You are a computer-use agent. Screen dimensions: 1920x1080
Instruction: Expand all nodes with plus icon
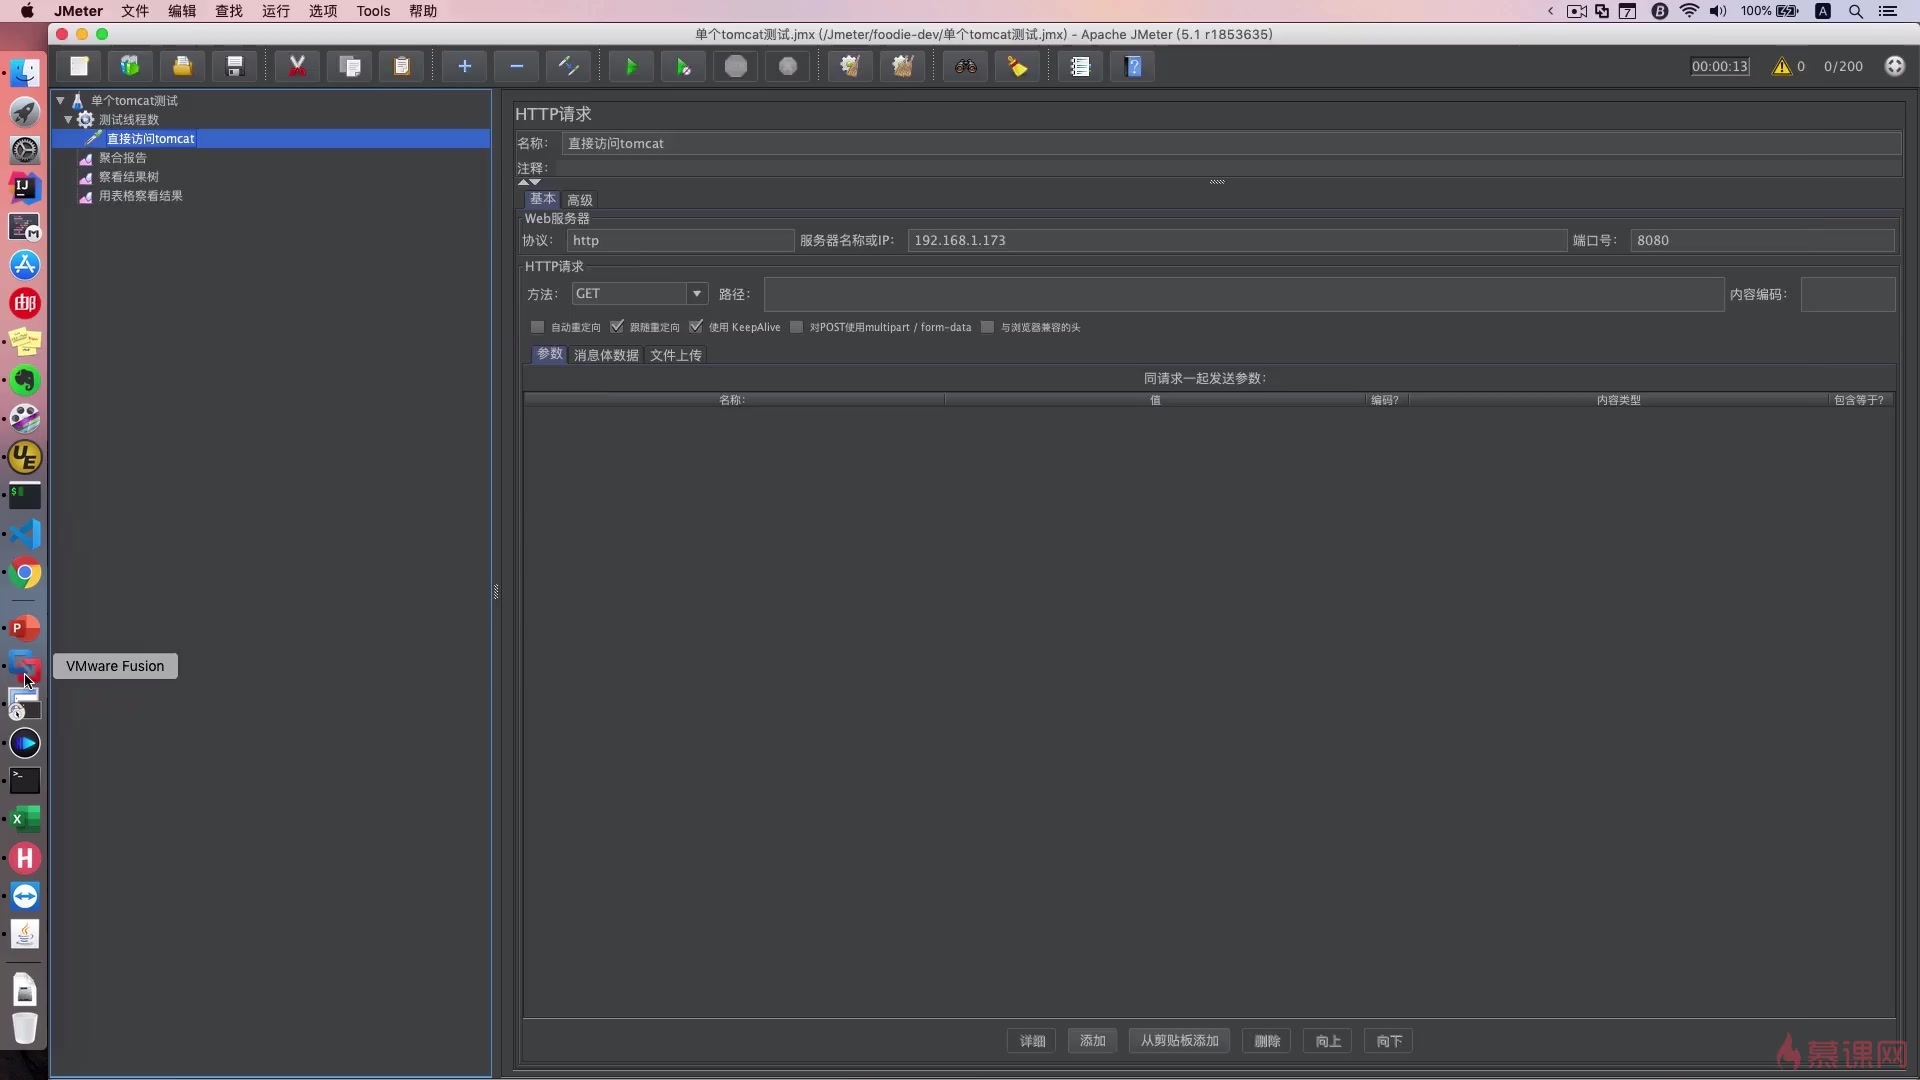tap(464, 66)
